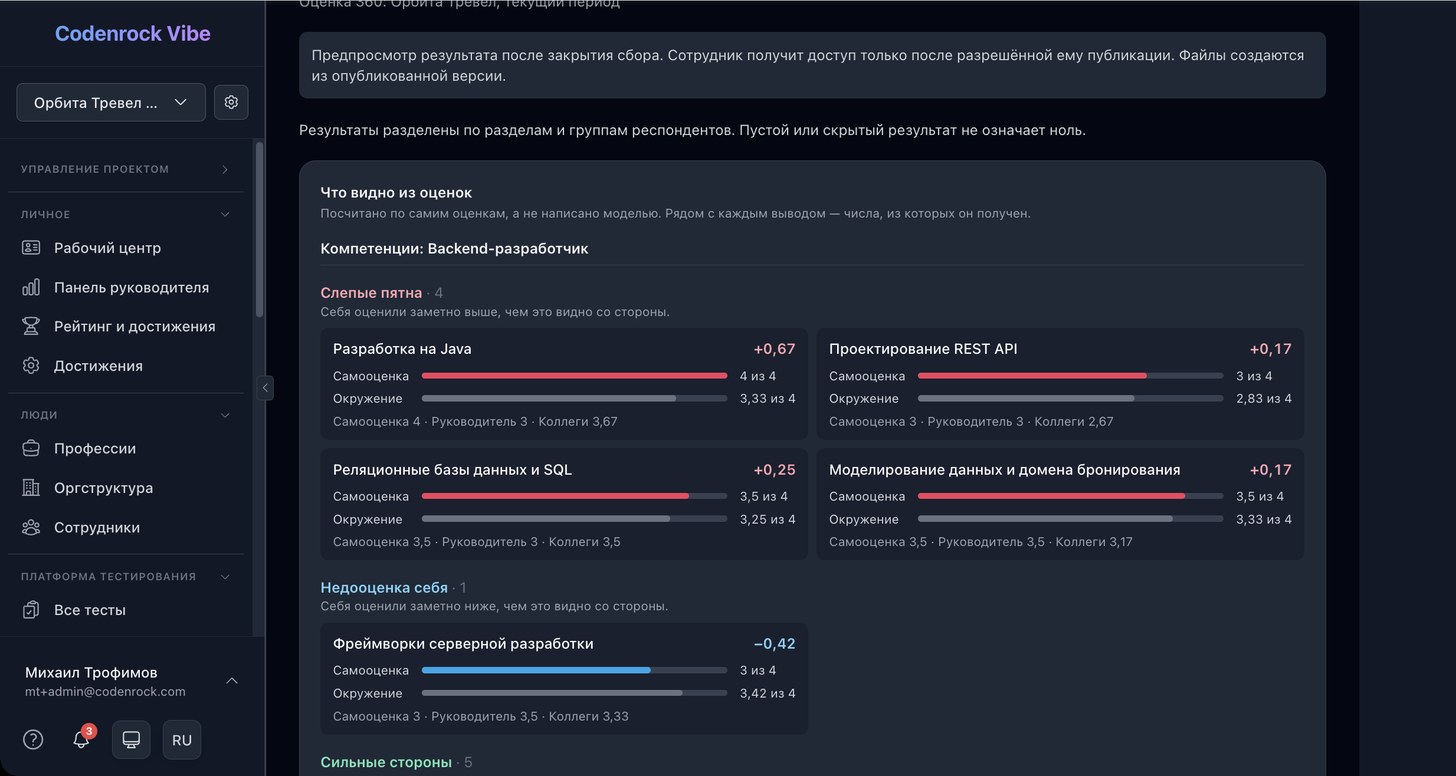
Task: Click Фреймворки серверной разработки card title
Action: tap(463, 644)
